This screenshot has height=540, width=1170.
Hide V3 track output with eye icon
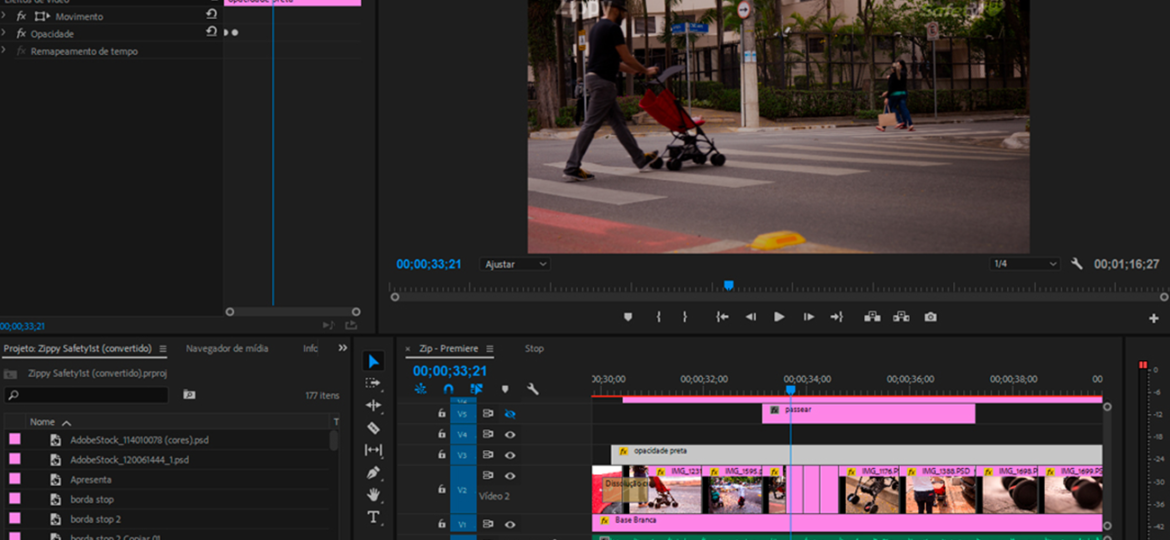(x=510, y=455)
